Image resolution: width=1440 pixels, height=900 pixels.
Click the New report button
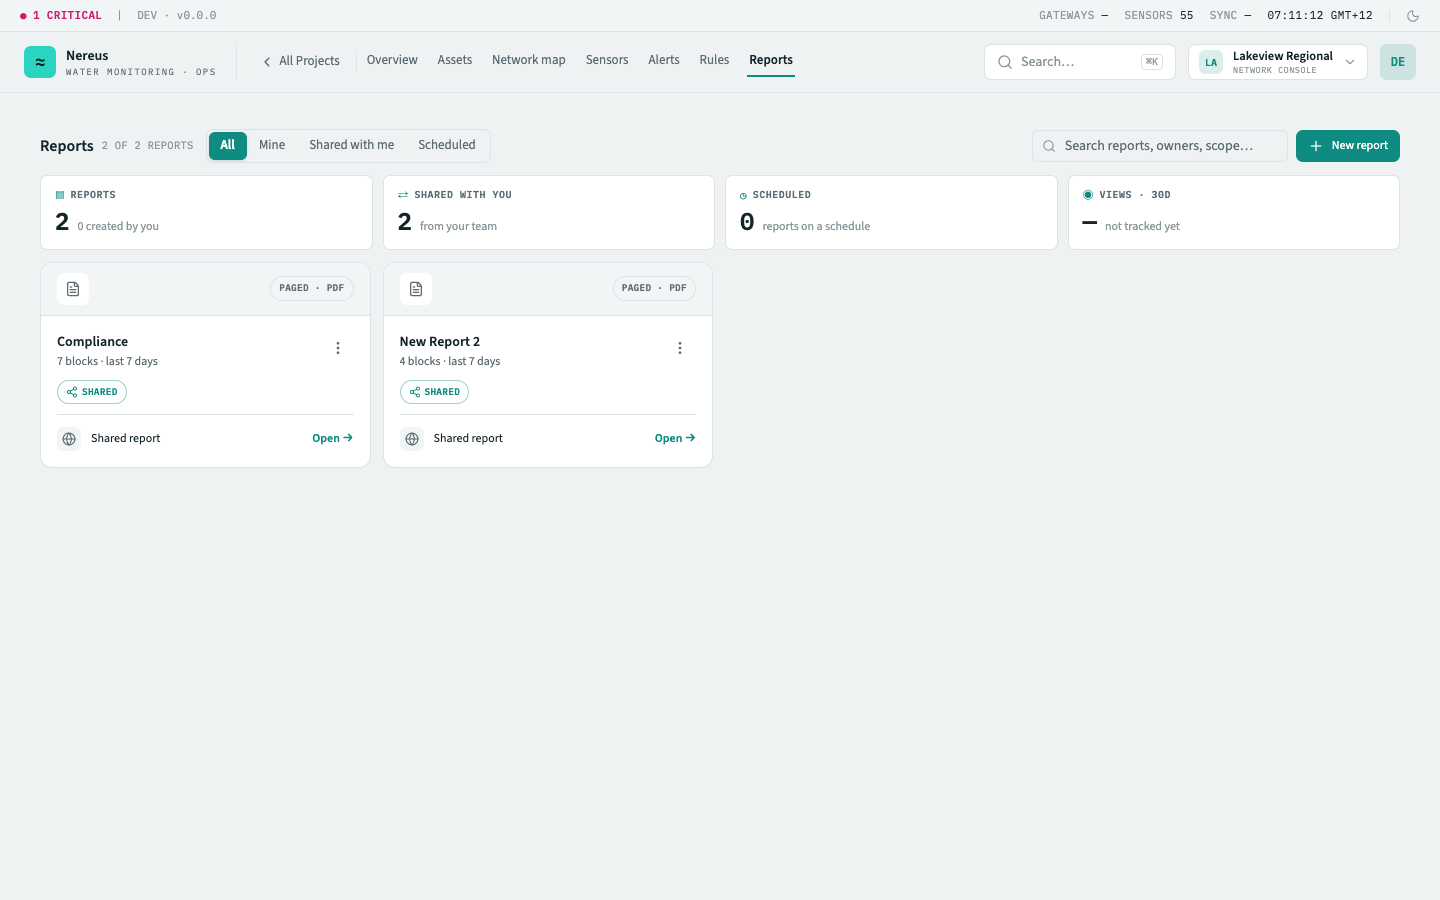[x=1348, y=146]
